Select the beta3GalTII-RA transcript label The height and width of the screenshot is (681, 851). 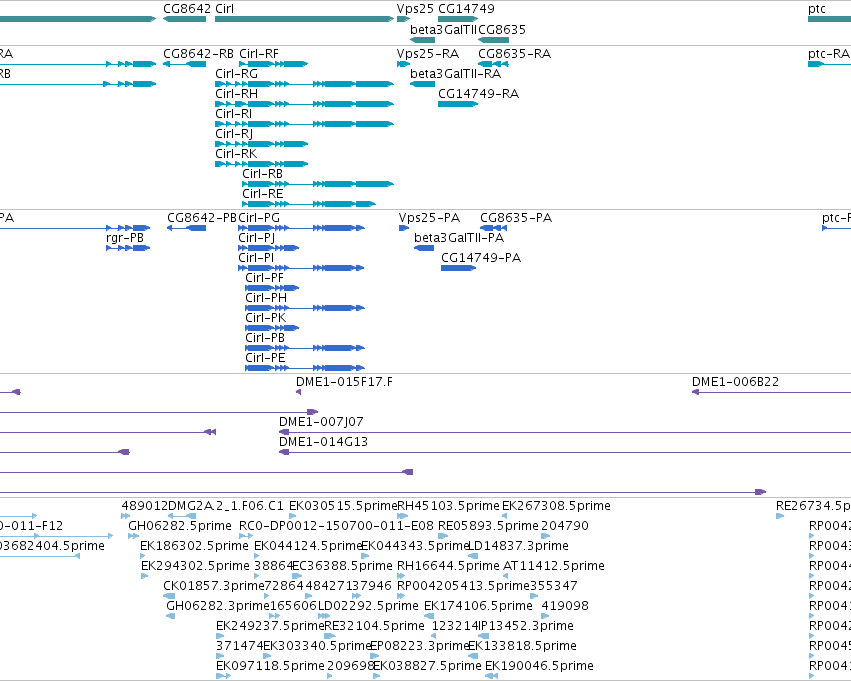(x=455, y=74)
